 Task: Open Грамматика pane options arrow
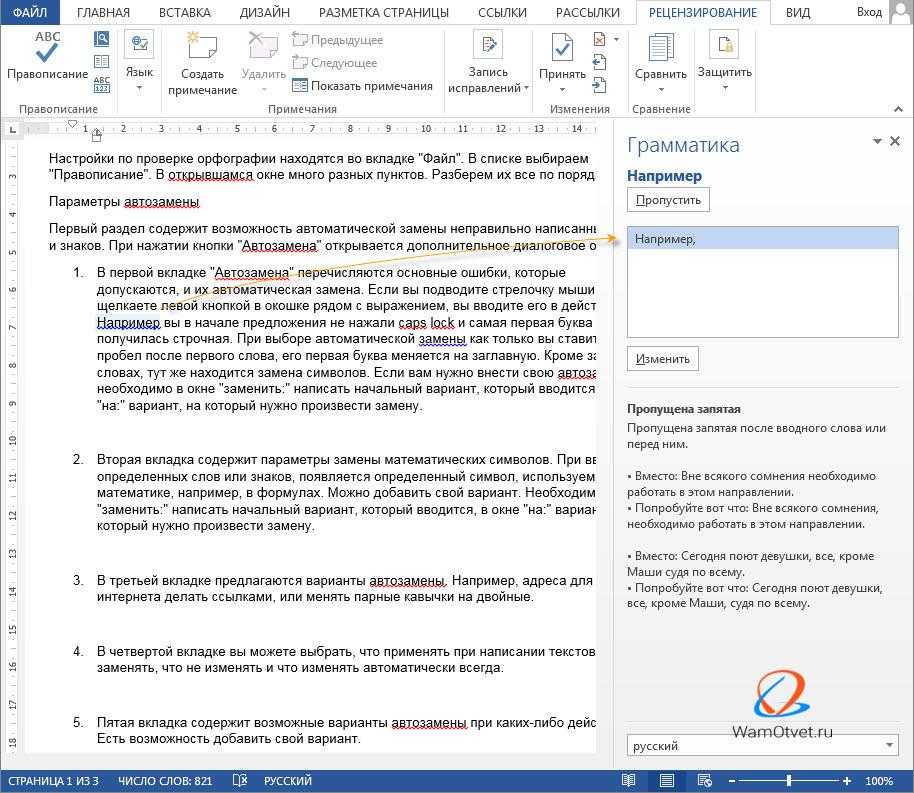pos(877,142)
